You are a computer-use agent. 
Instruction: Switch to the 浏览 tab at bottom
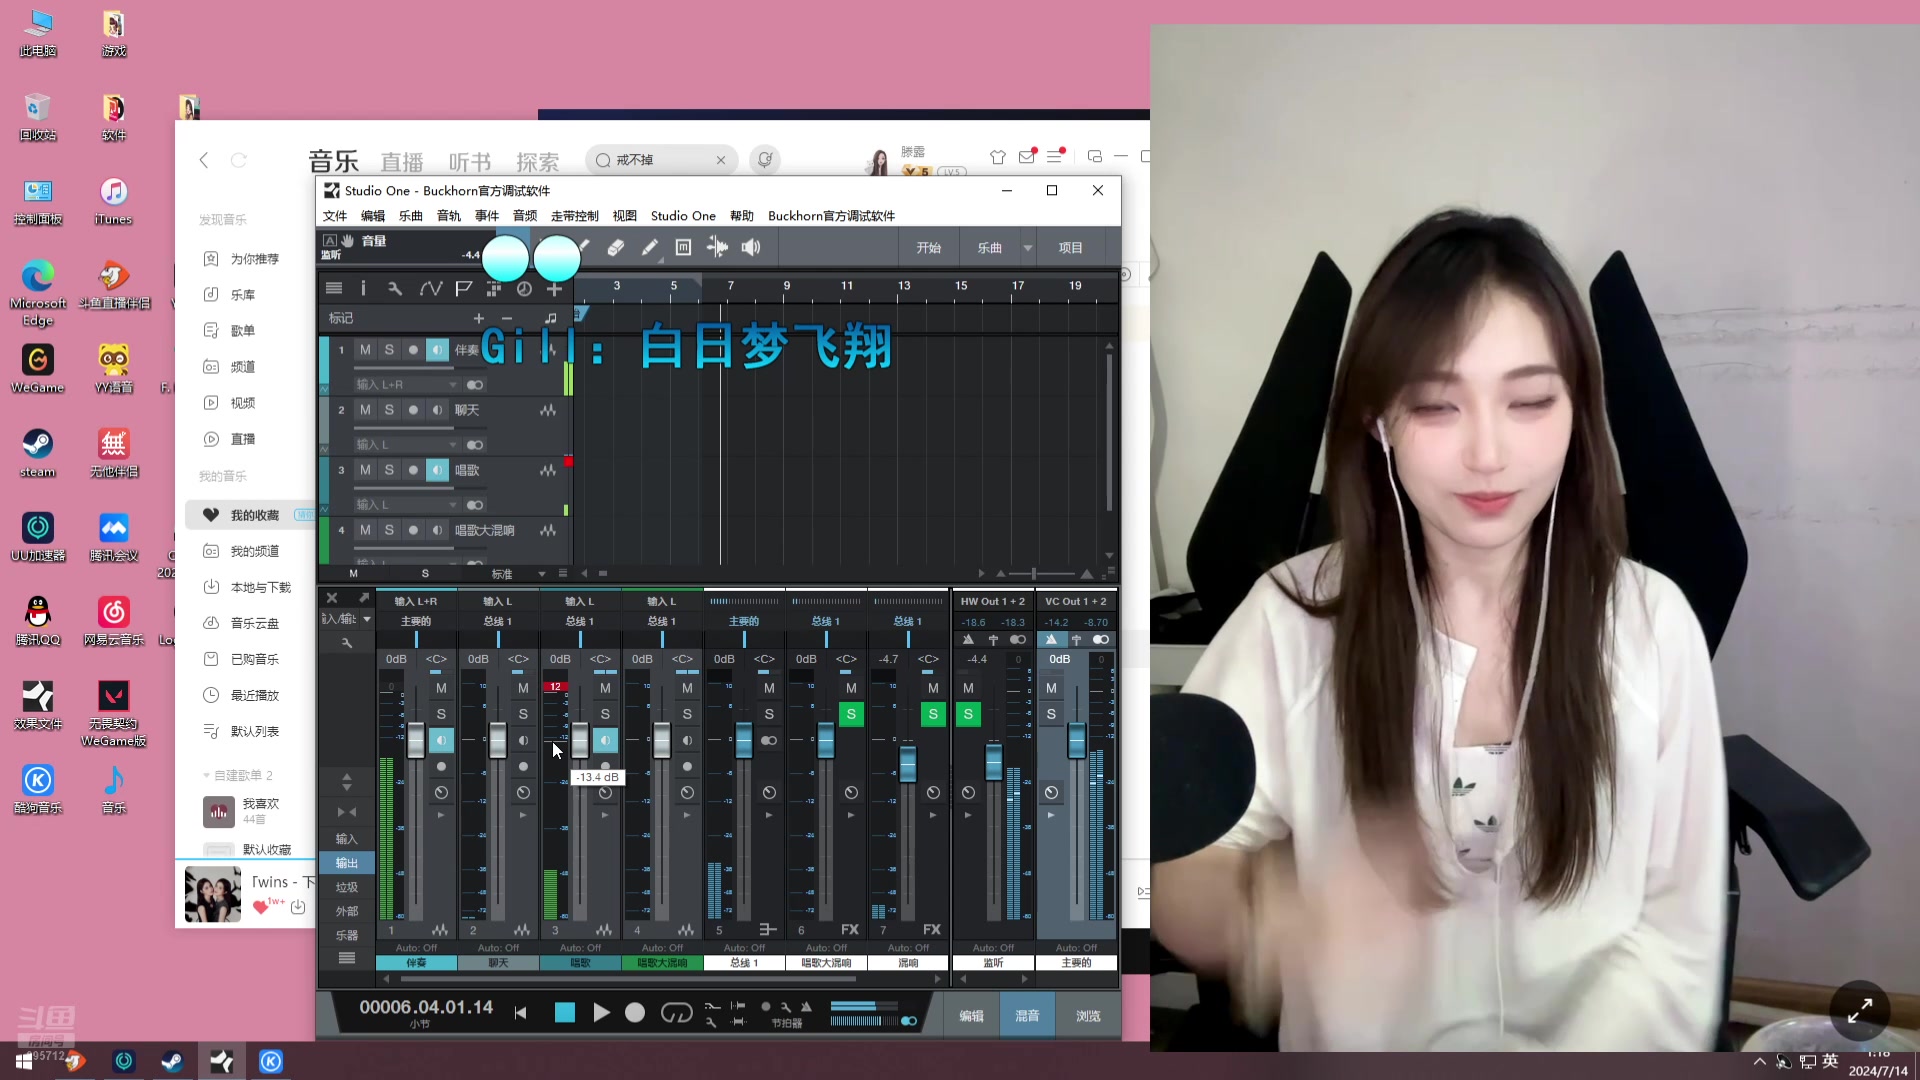[x=1088, y=1015]
